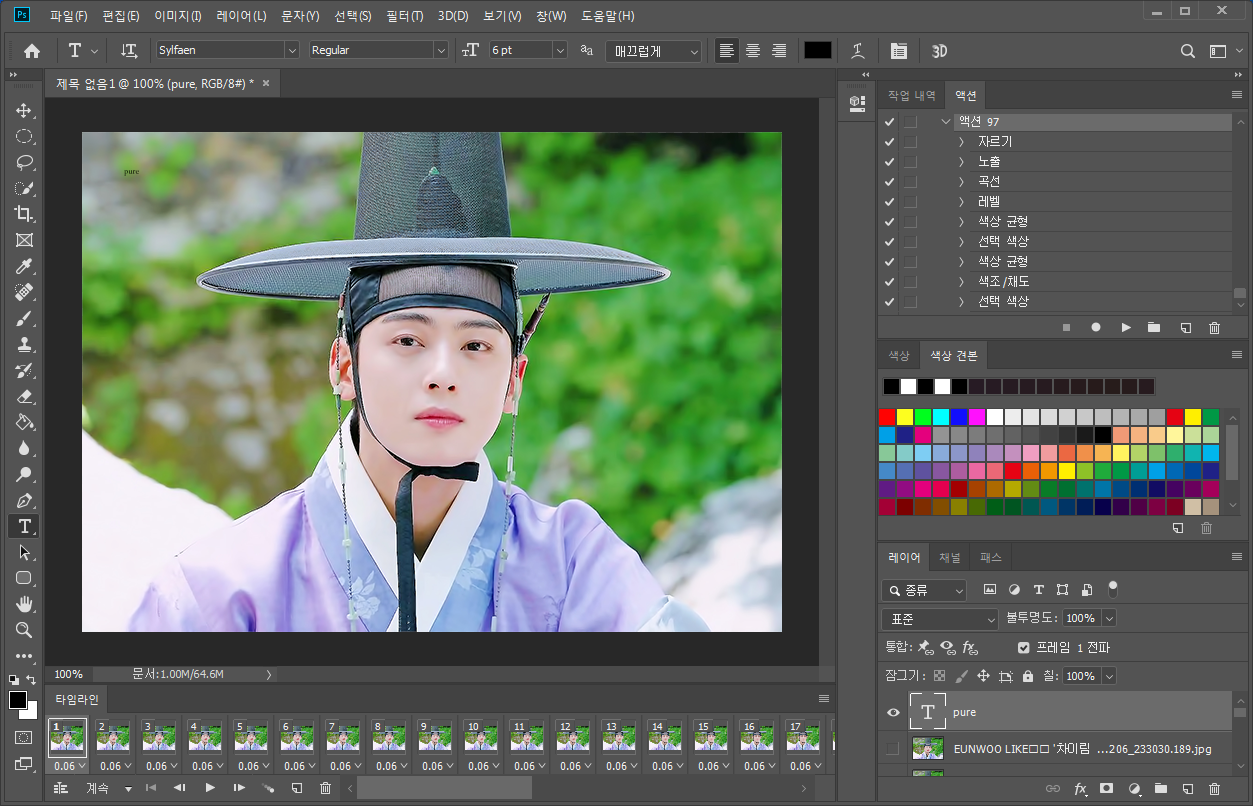
Task: Select the Dodge tool
Action: (24, 474)
